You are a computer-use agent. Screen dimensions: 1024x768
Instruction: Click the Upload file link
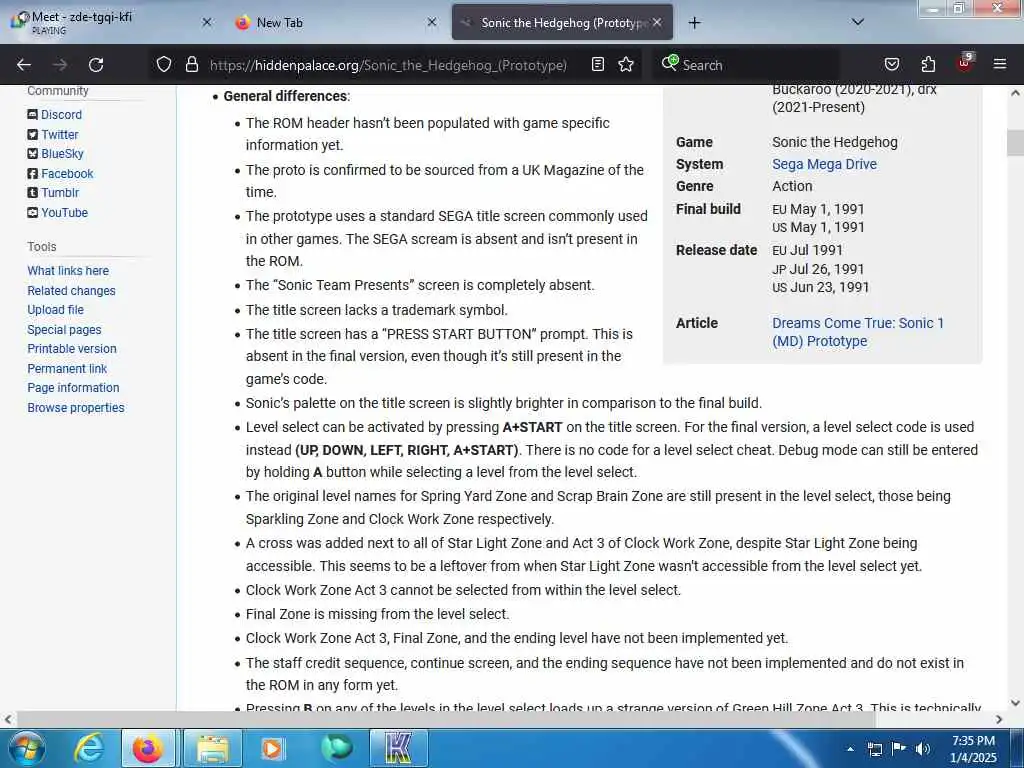56,310
